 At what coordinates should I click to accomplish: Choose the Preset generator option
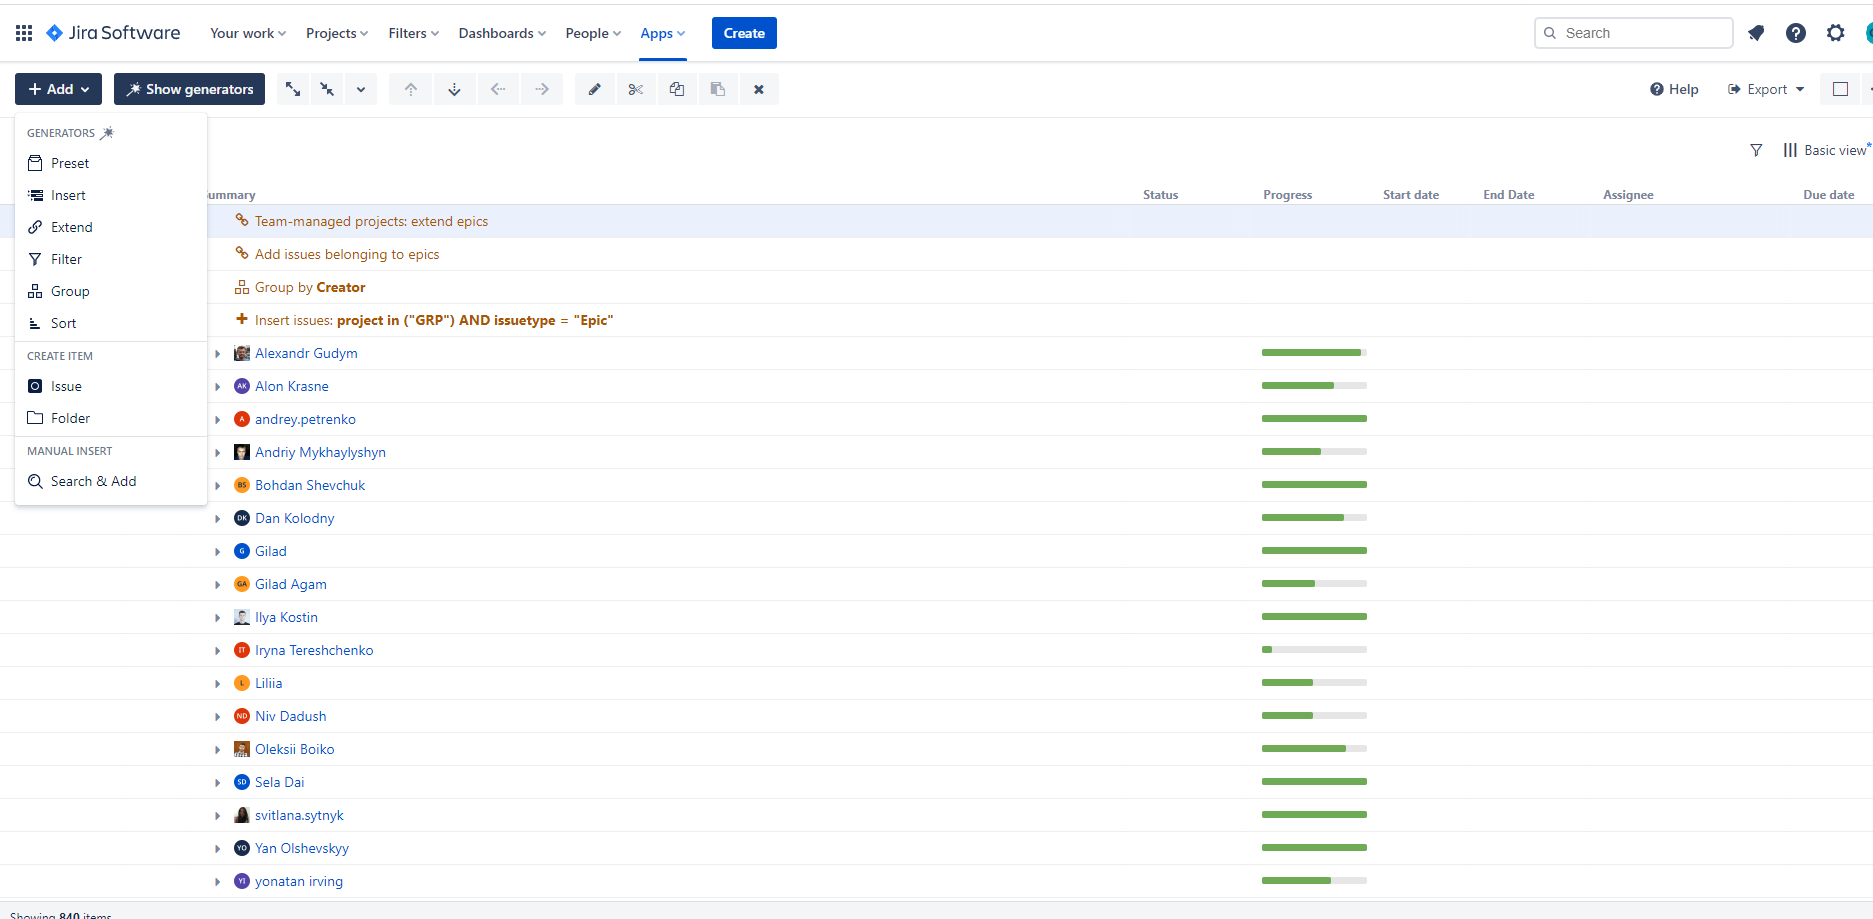pyautogui.click(x=111, y=163)
